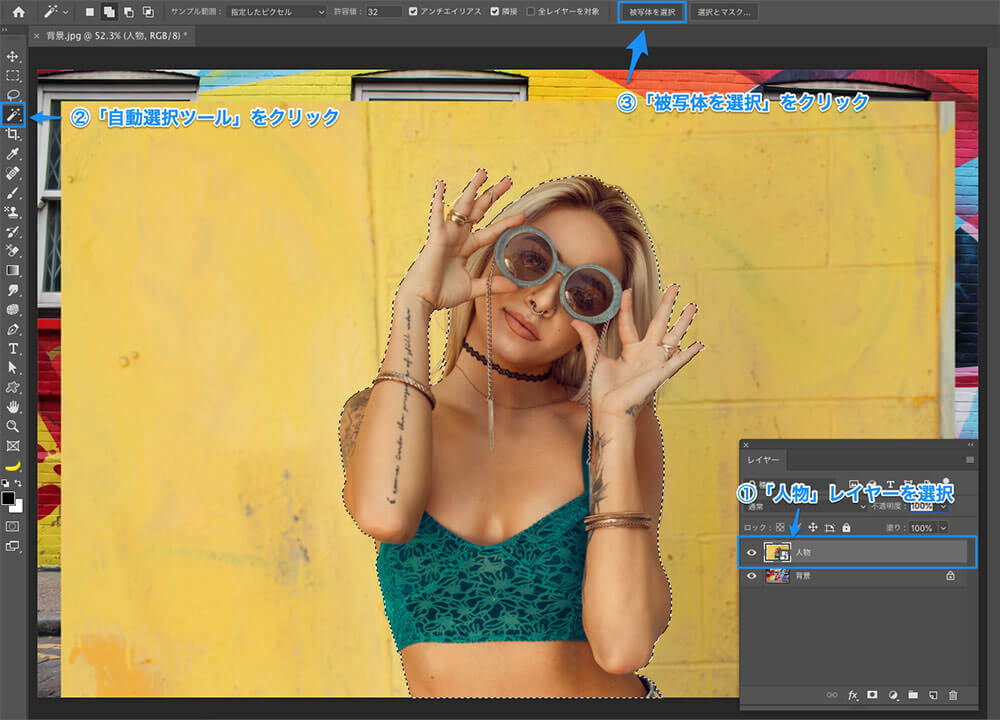Open the tool preset picker arrow

pyautogui.click(x=65, y=11)
